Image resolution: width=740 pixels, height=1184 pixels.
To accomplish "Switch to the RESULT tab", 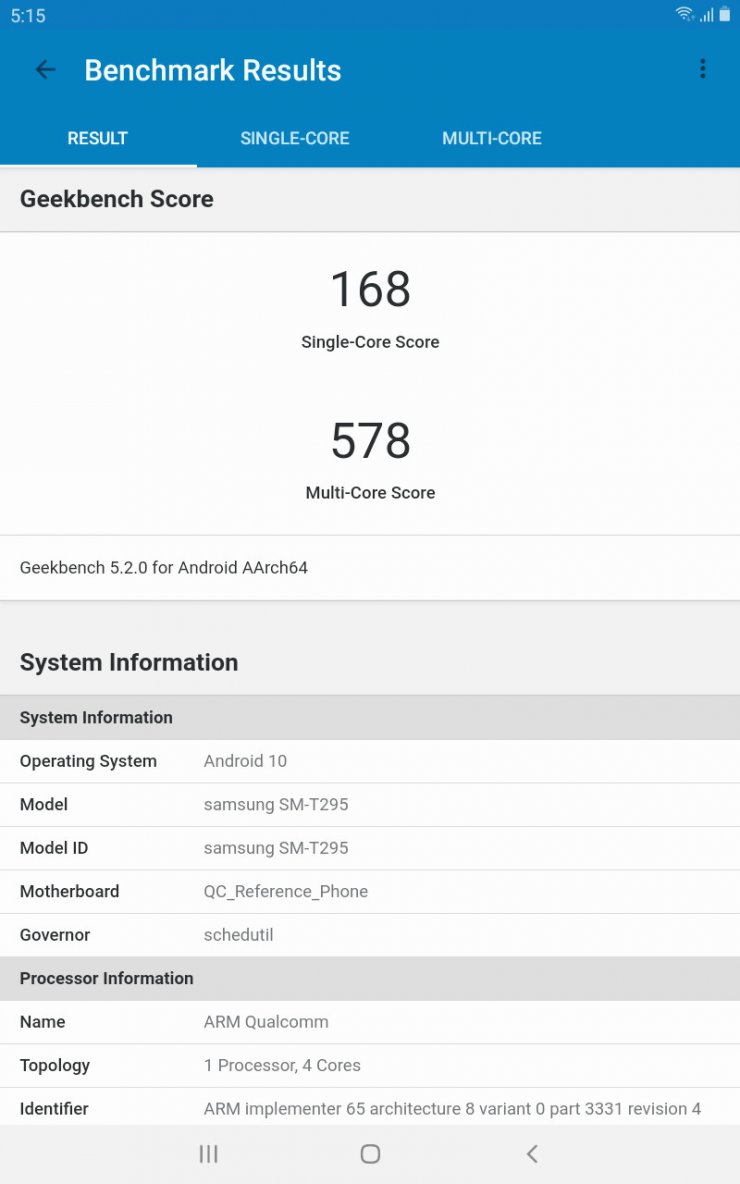I will [97, 138].
